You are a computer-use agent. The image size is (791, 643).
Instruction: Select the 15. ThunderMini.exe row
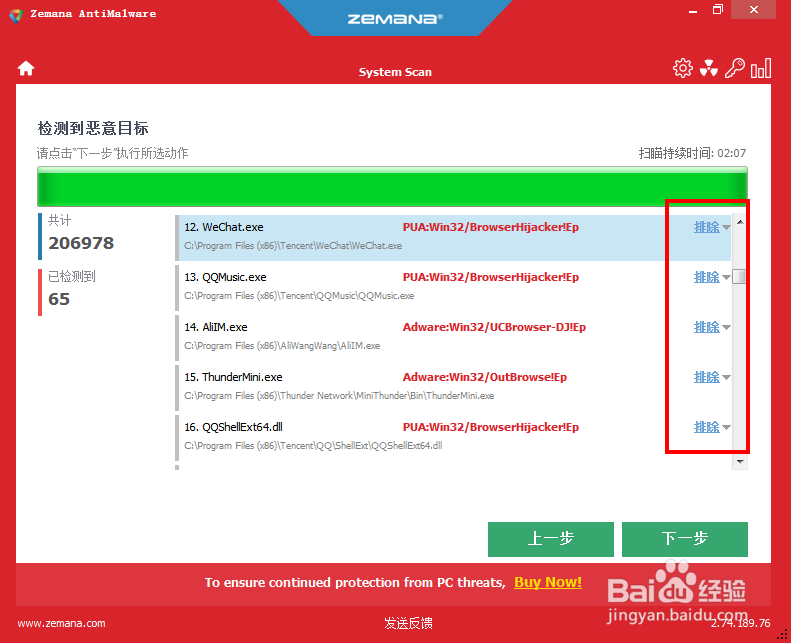pos(453,387)
